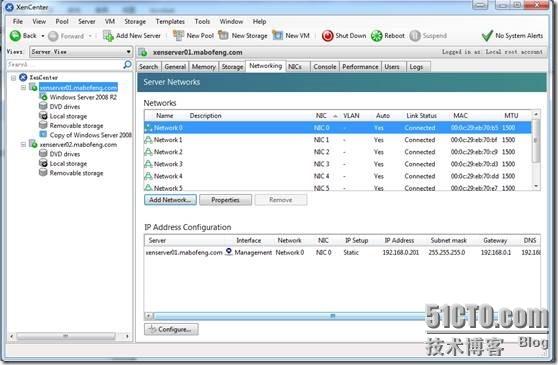The image size is (558, 365).
Task: Click the Management interface icon
Action: 229,252
